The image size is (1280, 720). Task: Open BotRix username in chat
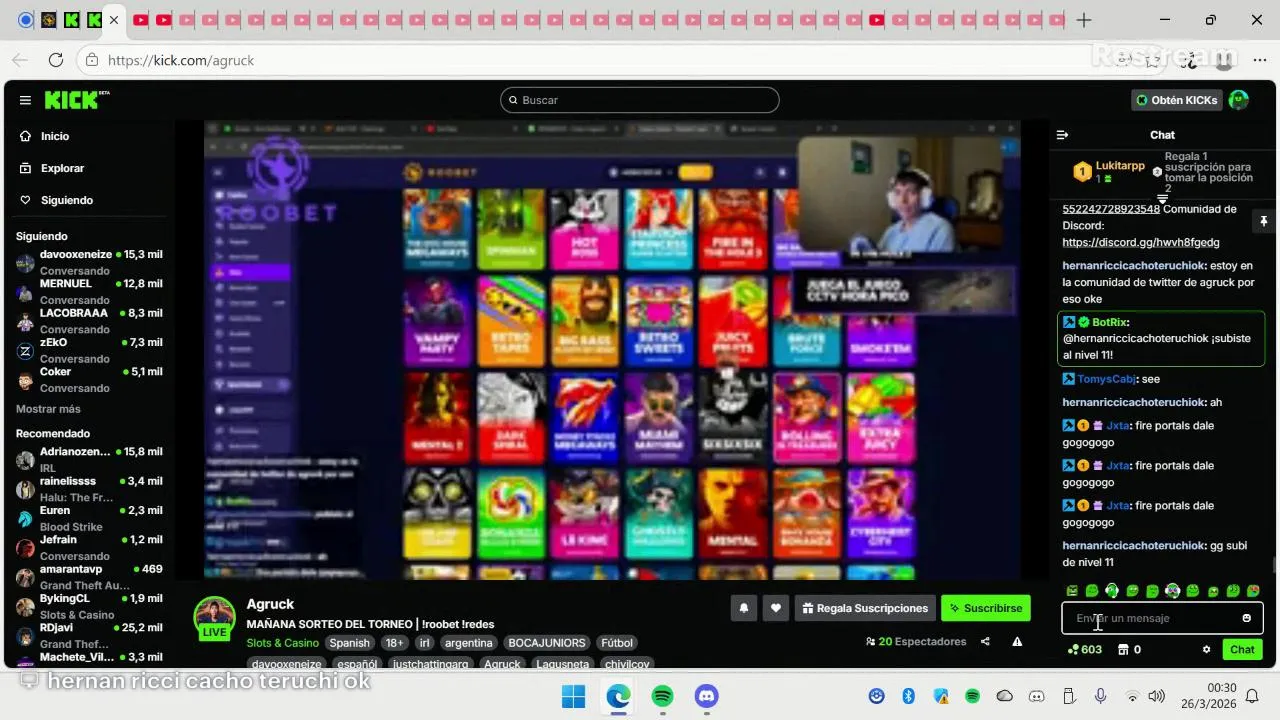[x=1110, y=322]
